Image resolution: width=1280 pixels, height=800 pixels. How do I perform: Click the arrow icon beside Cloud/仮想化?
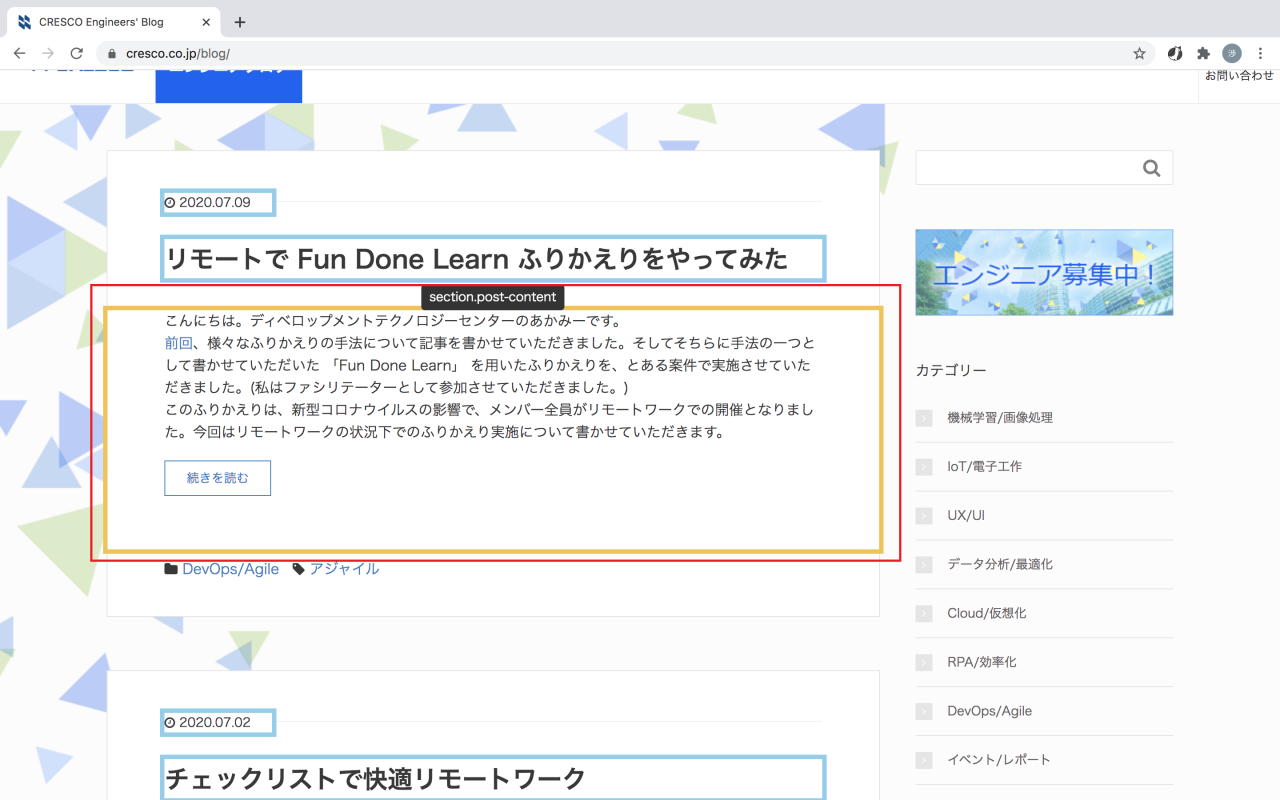(924, 614)
